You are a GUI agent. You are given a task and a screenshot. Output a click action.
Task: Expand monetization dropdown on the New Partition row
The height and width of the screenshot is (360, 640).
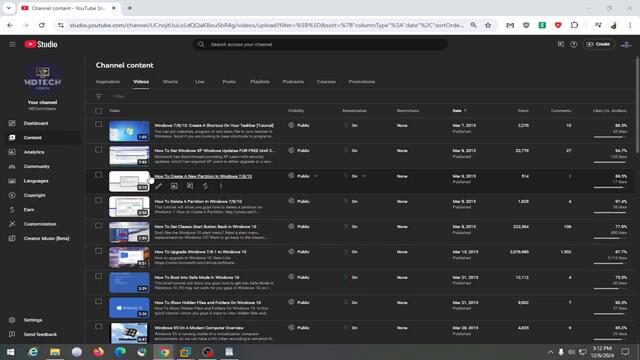[364, 176]
